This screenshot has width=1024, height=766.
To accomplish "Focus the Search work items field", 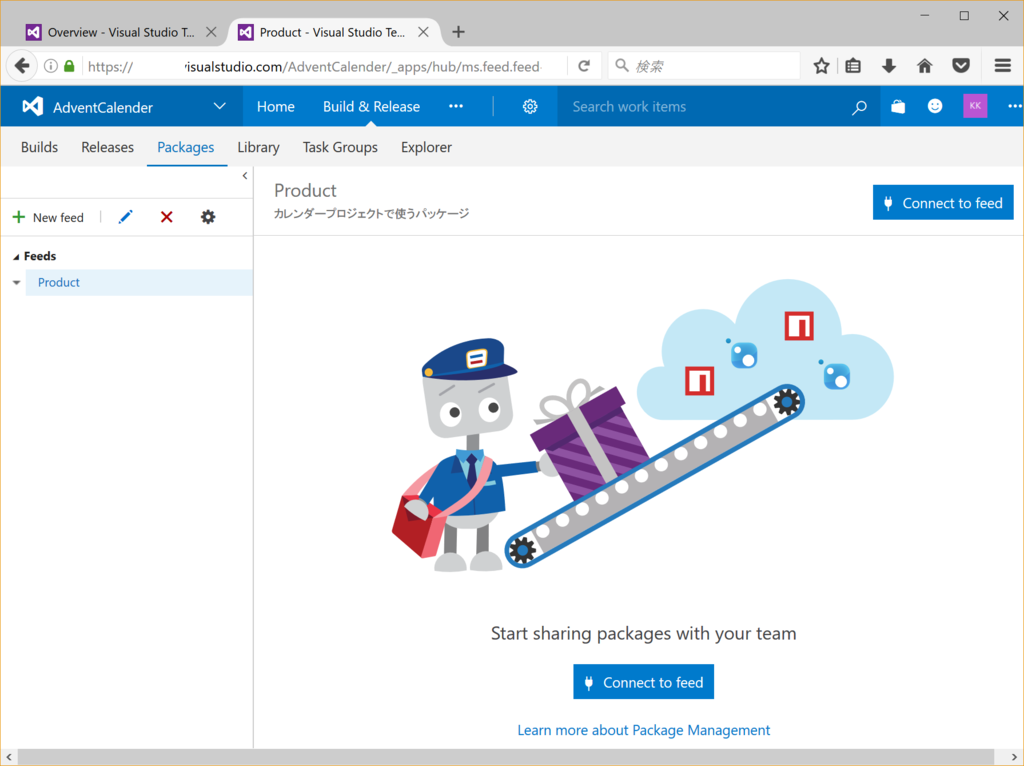I will point(704,106).
